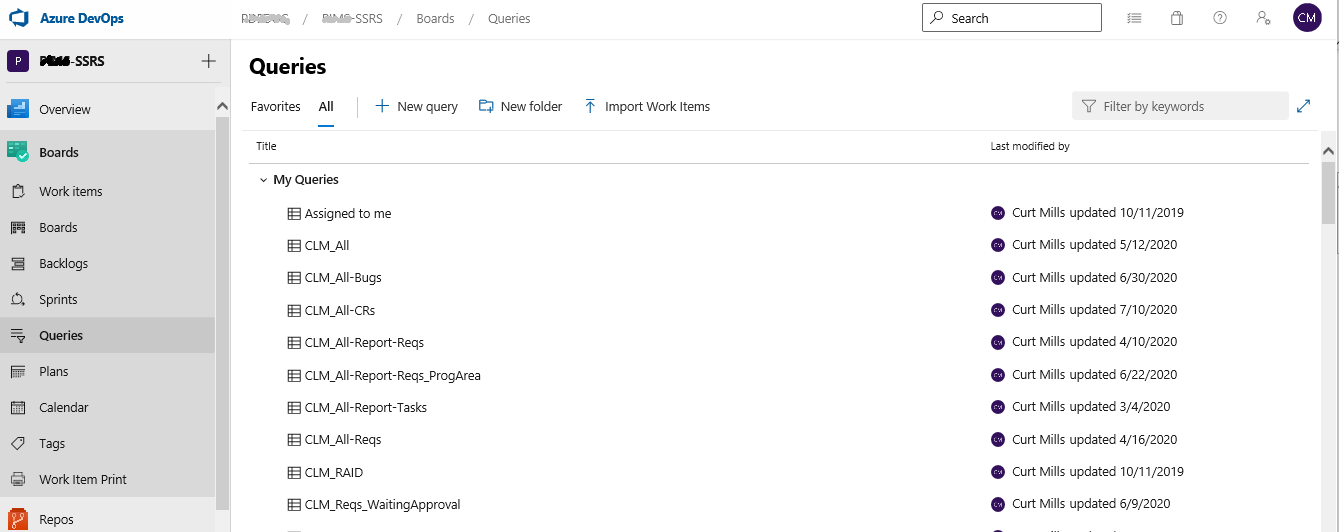The width and height of the screenshot is (1339, 532).
Task: Collapse the sidebar section with up chevron
Action: coord(222,107)
